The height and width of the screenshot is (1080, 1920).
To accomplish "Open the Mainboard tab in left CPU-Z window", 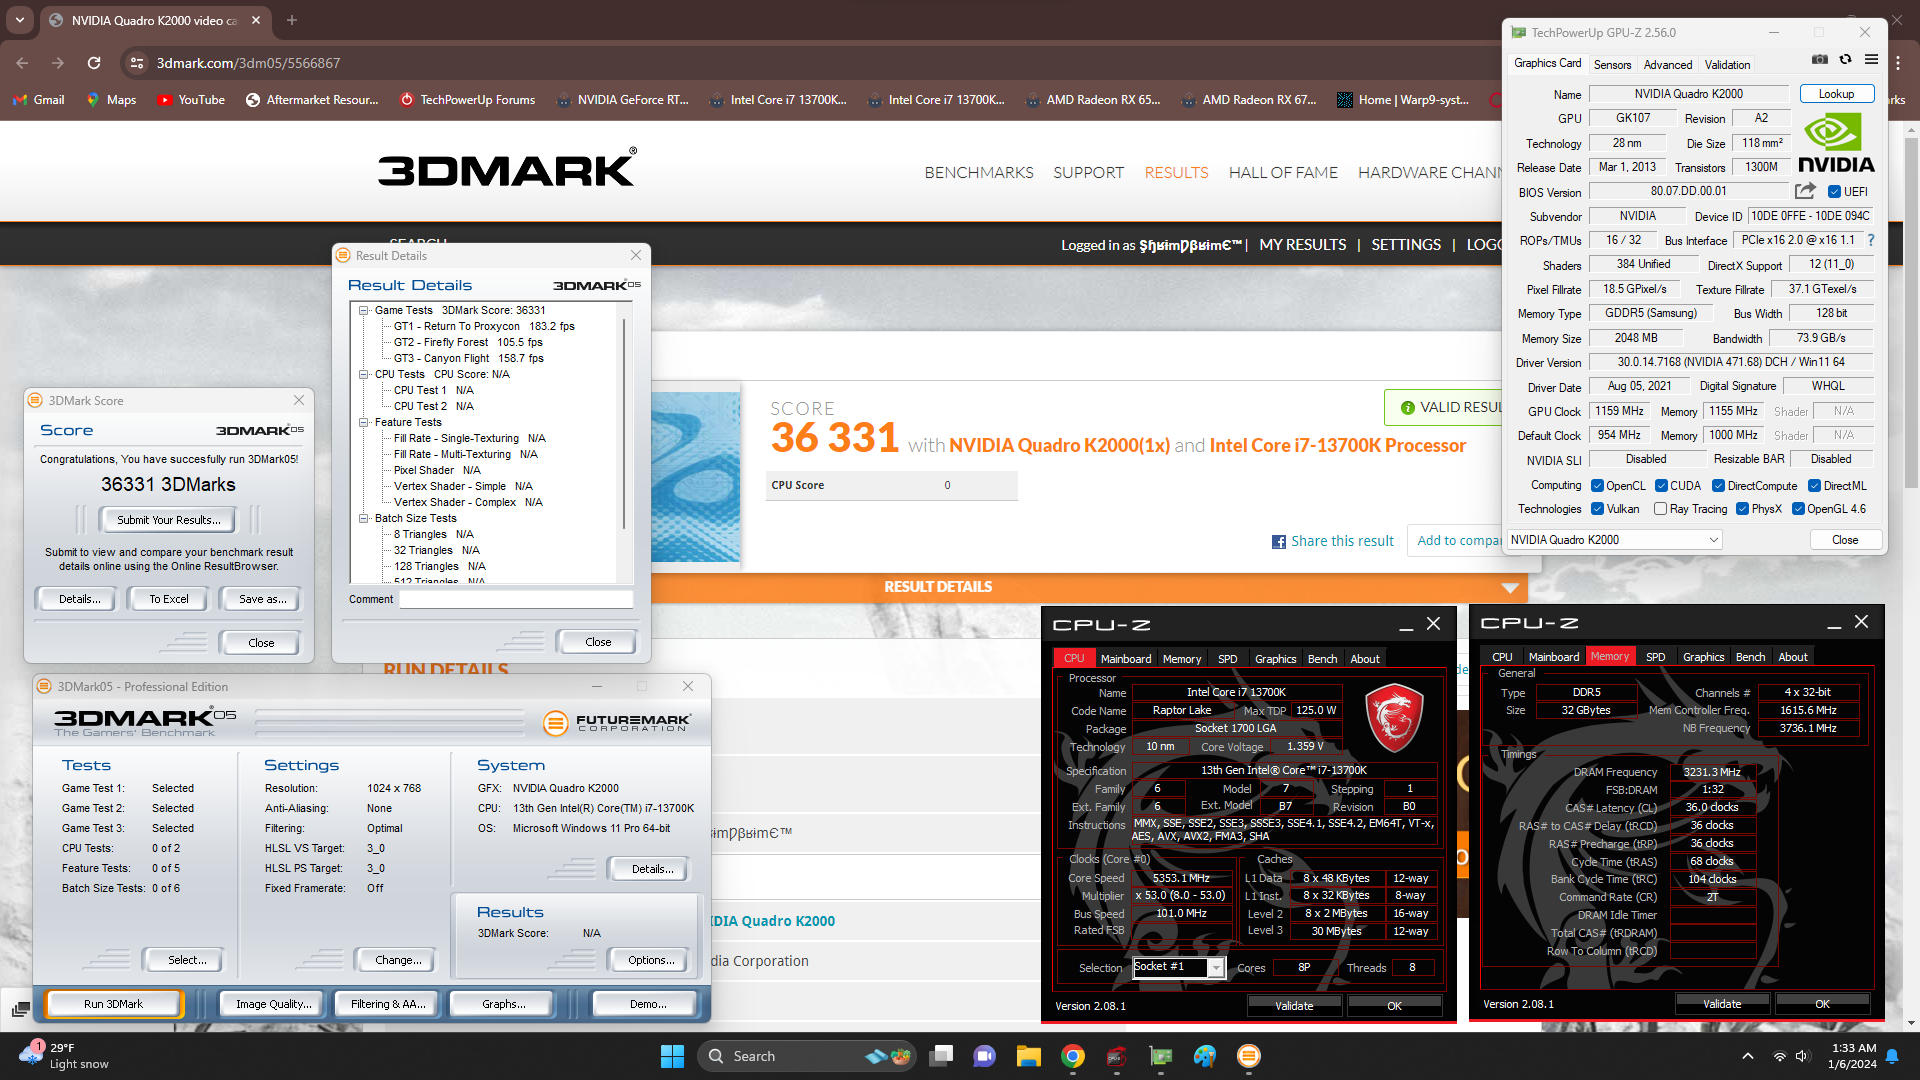I will 1126,659.
